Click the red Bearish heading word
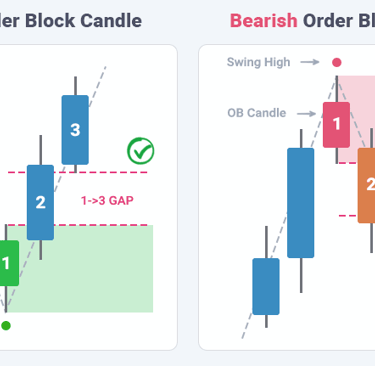This screenshot has width=375, height=366. tap(264, 21)
